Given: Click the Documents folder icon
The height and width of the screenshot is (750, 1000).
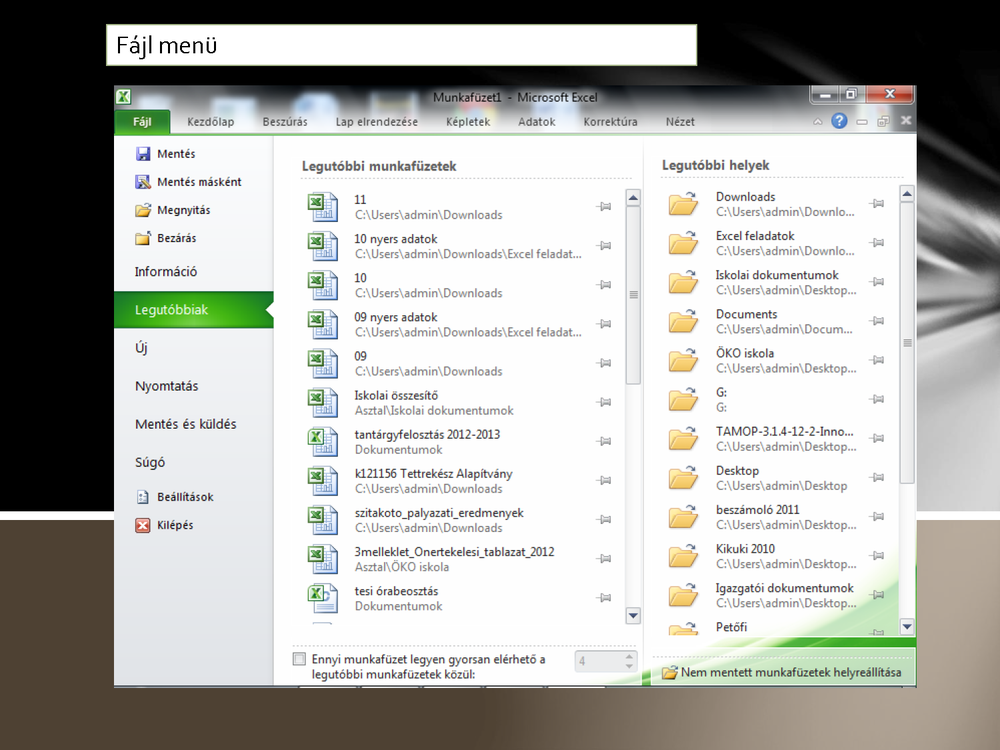Looking at the screenshot, I should (x=683, y=321).
